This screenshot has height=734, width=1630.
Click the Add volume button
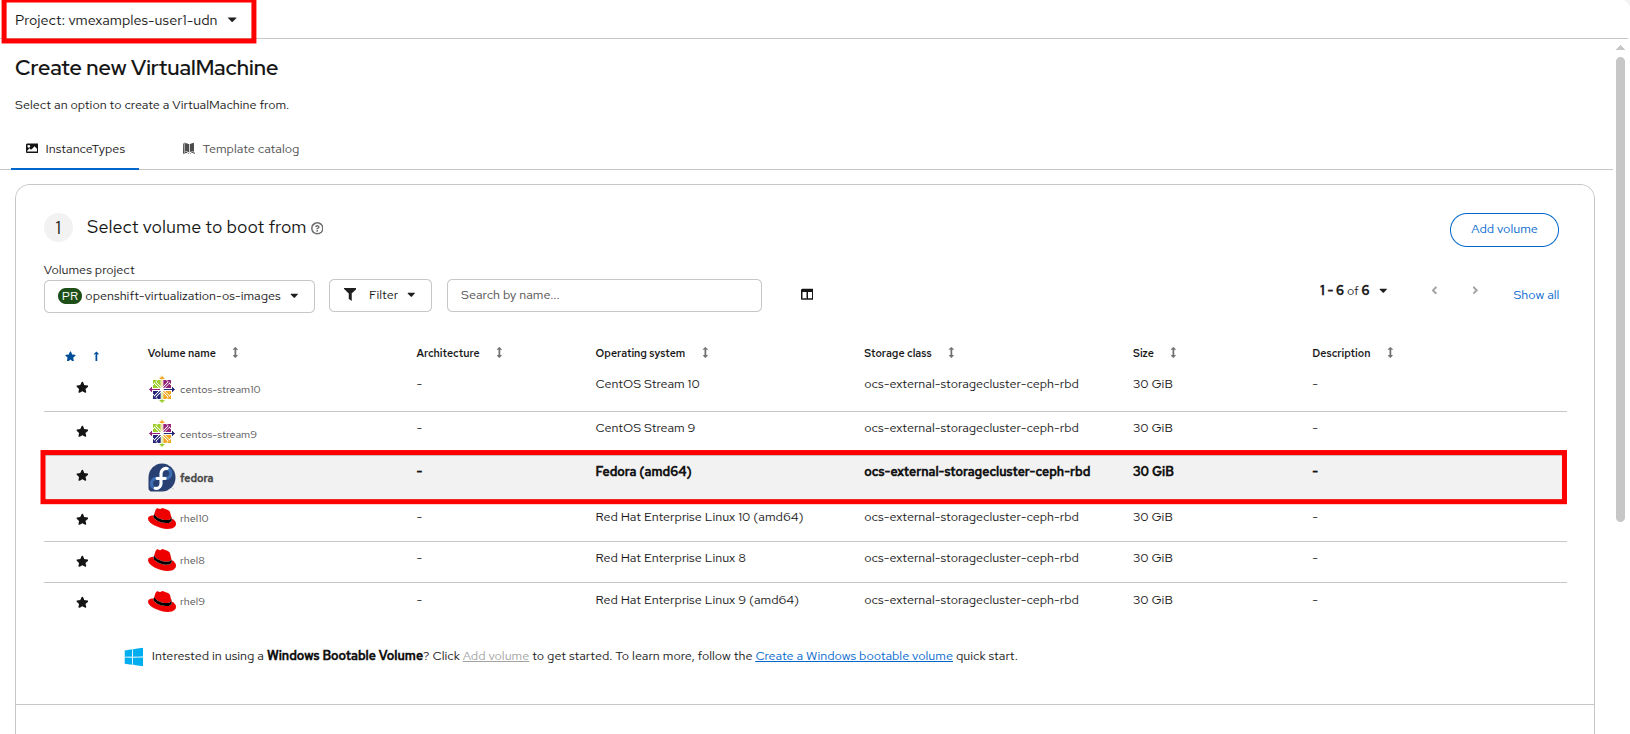[1504, 229]
